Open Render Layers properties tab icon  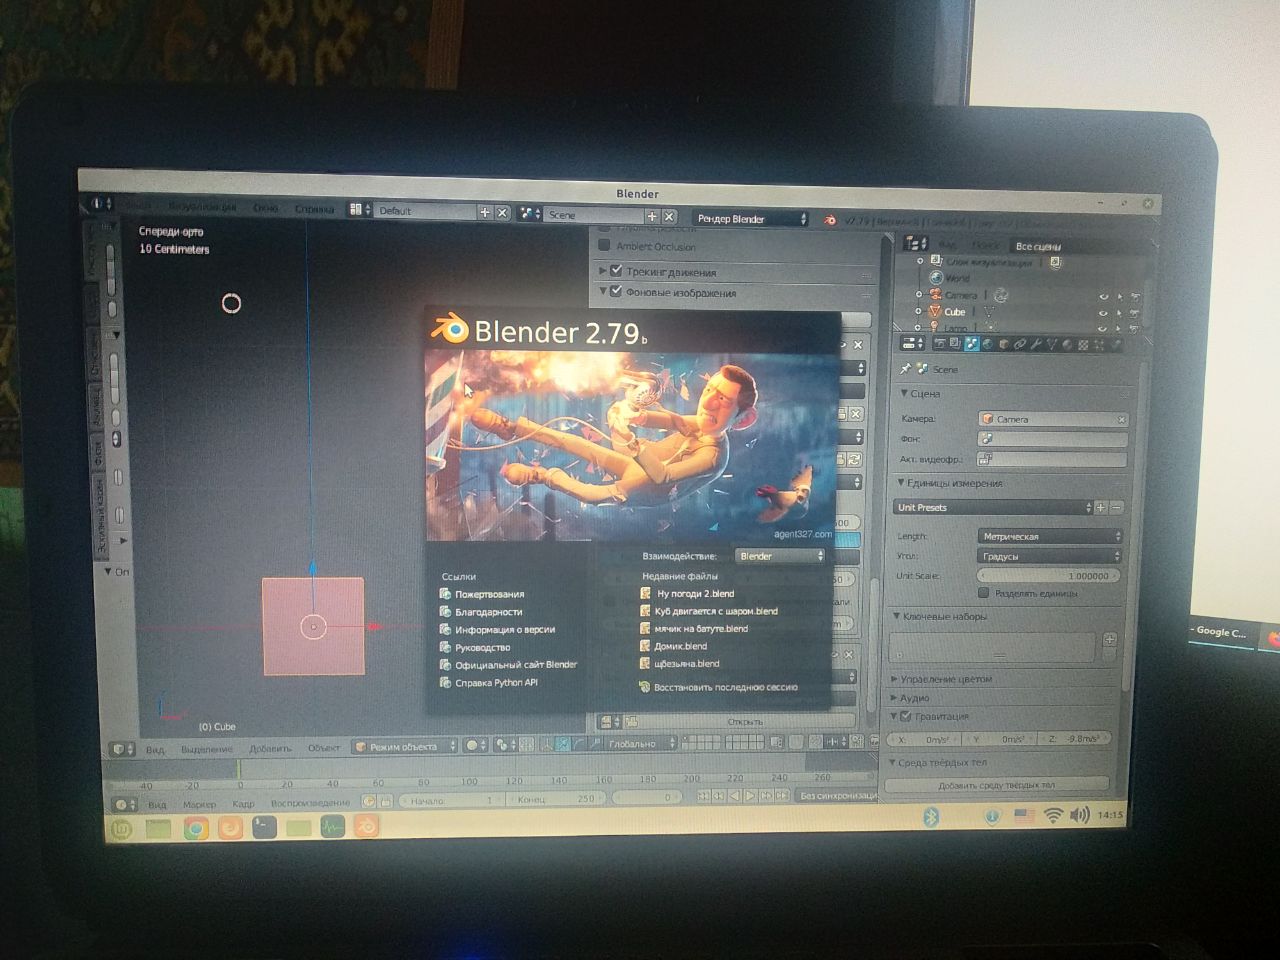pyautogui.click(x=955, y=344)
